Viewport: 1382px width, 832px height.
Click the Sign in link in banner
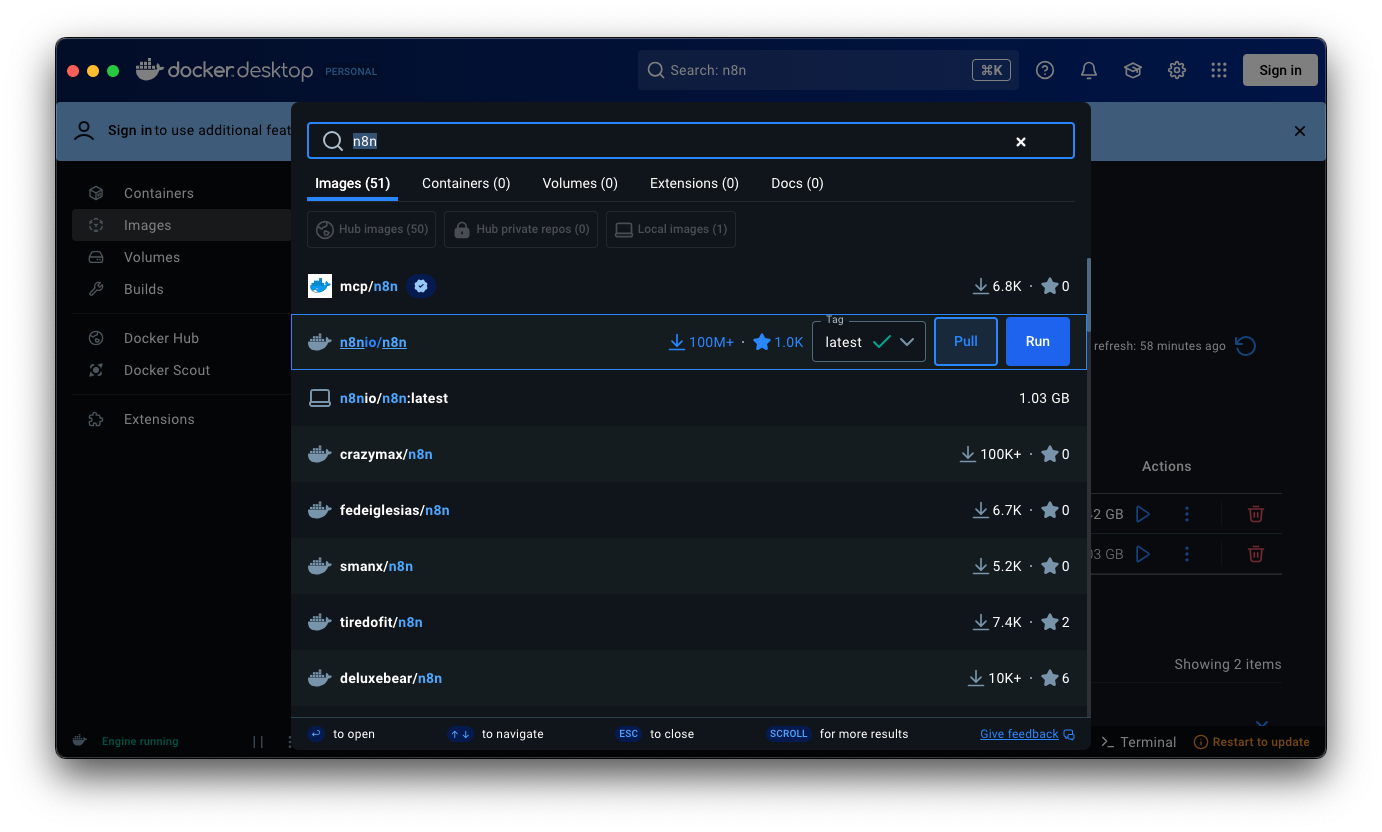pyautogui.click(x=130, y=130)
